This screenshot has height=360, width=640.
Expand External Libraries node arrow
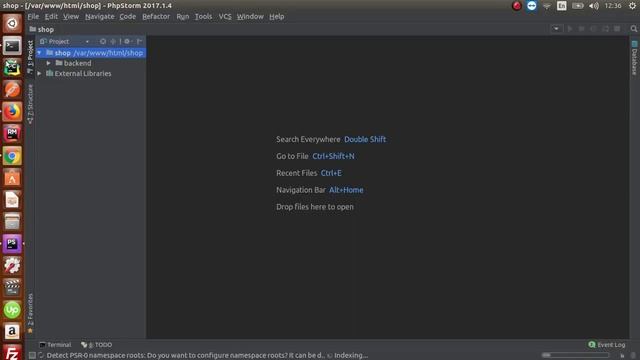click(x=39, y=73)
